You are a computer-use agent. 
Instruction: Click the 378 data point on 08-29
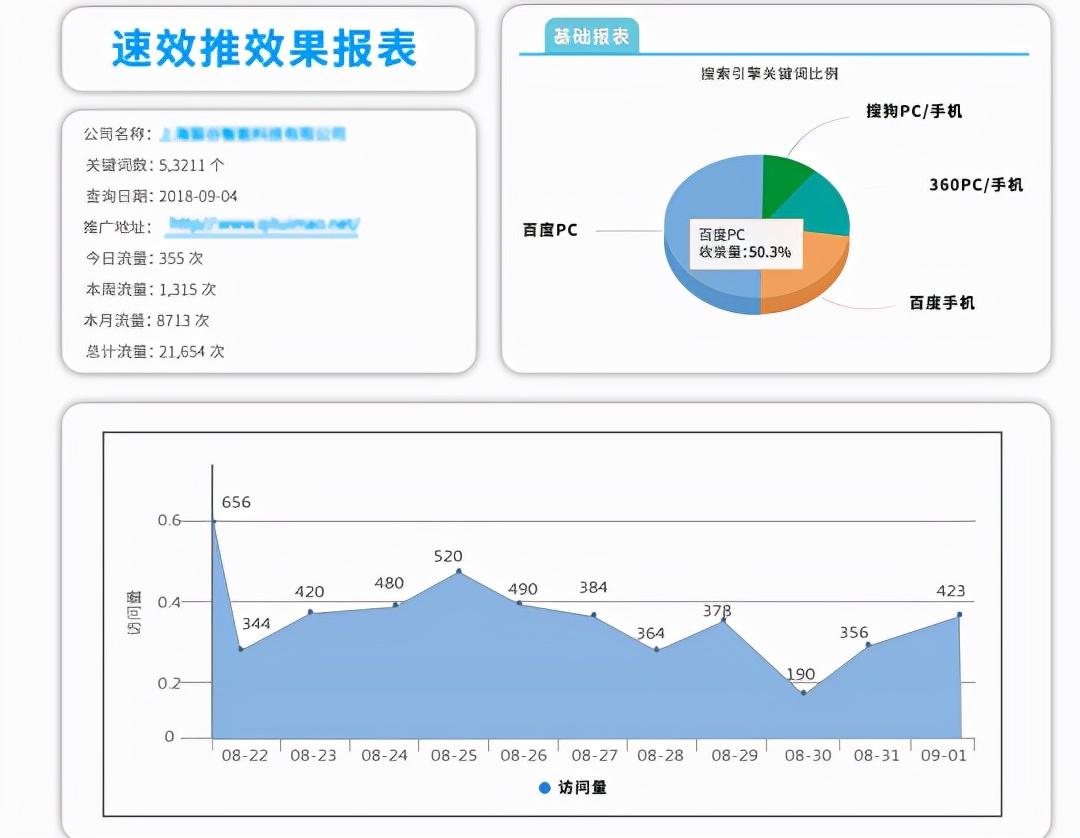[723, 620]
